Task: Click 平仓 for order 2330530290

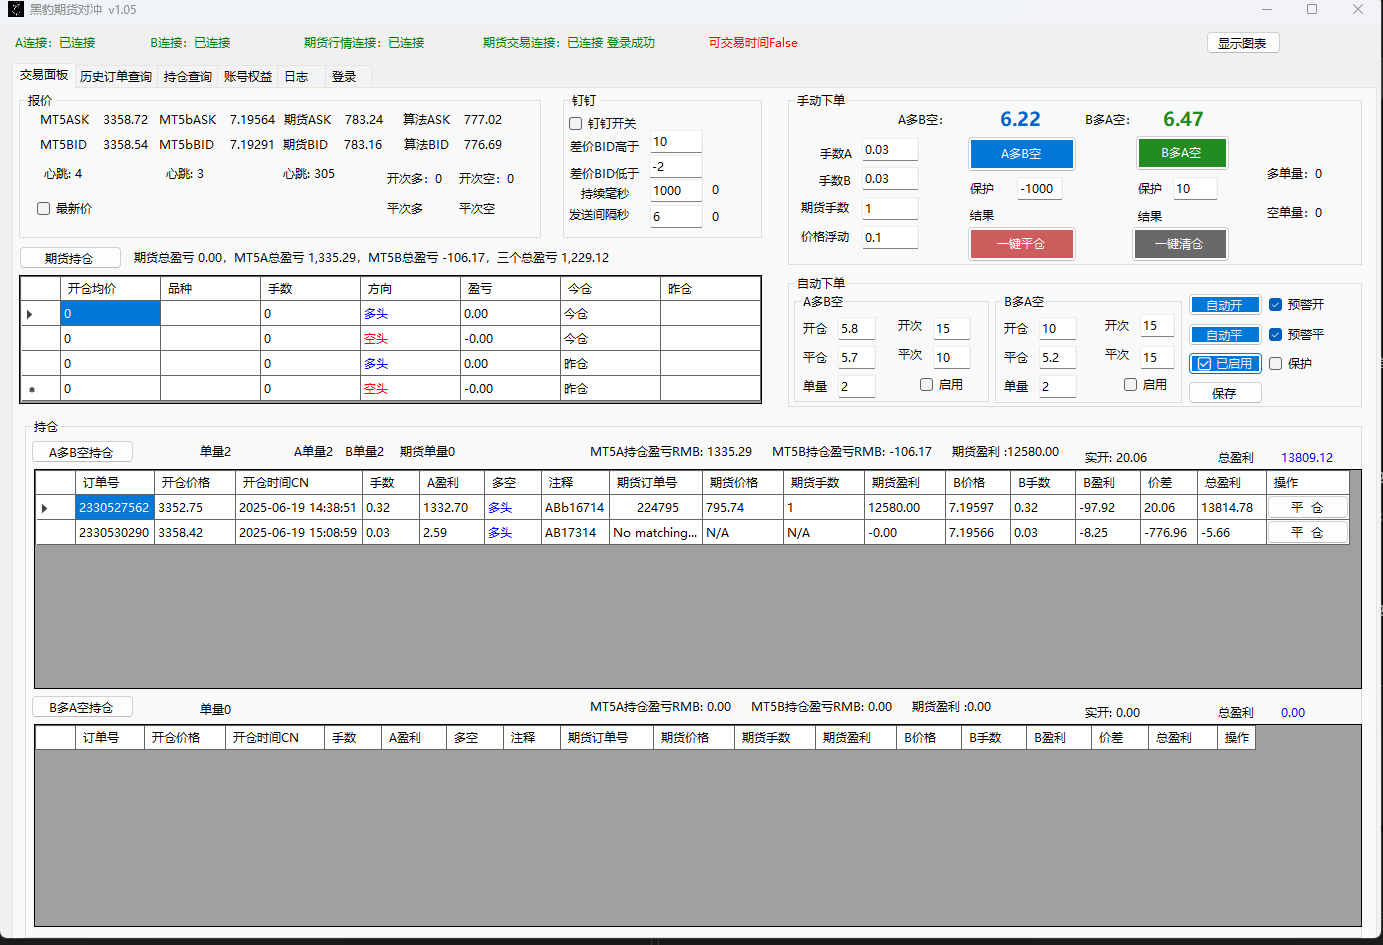Action: click(x=1307, y=533)
